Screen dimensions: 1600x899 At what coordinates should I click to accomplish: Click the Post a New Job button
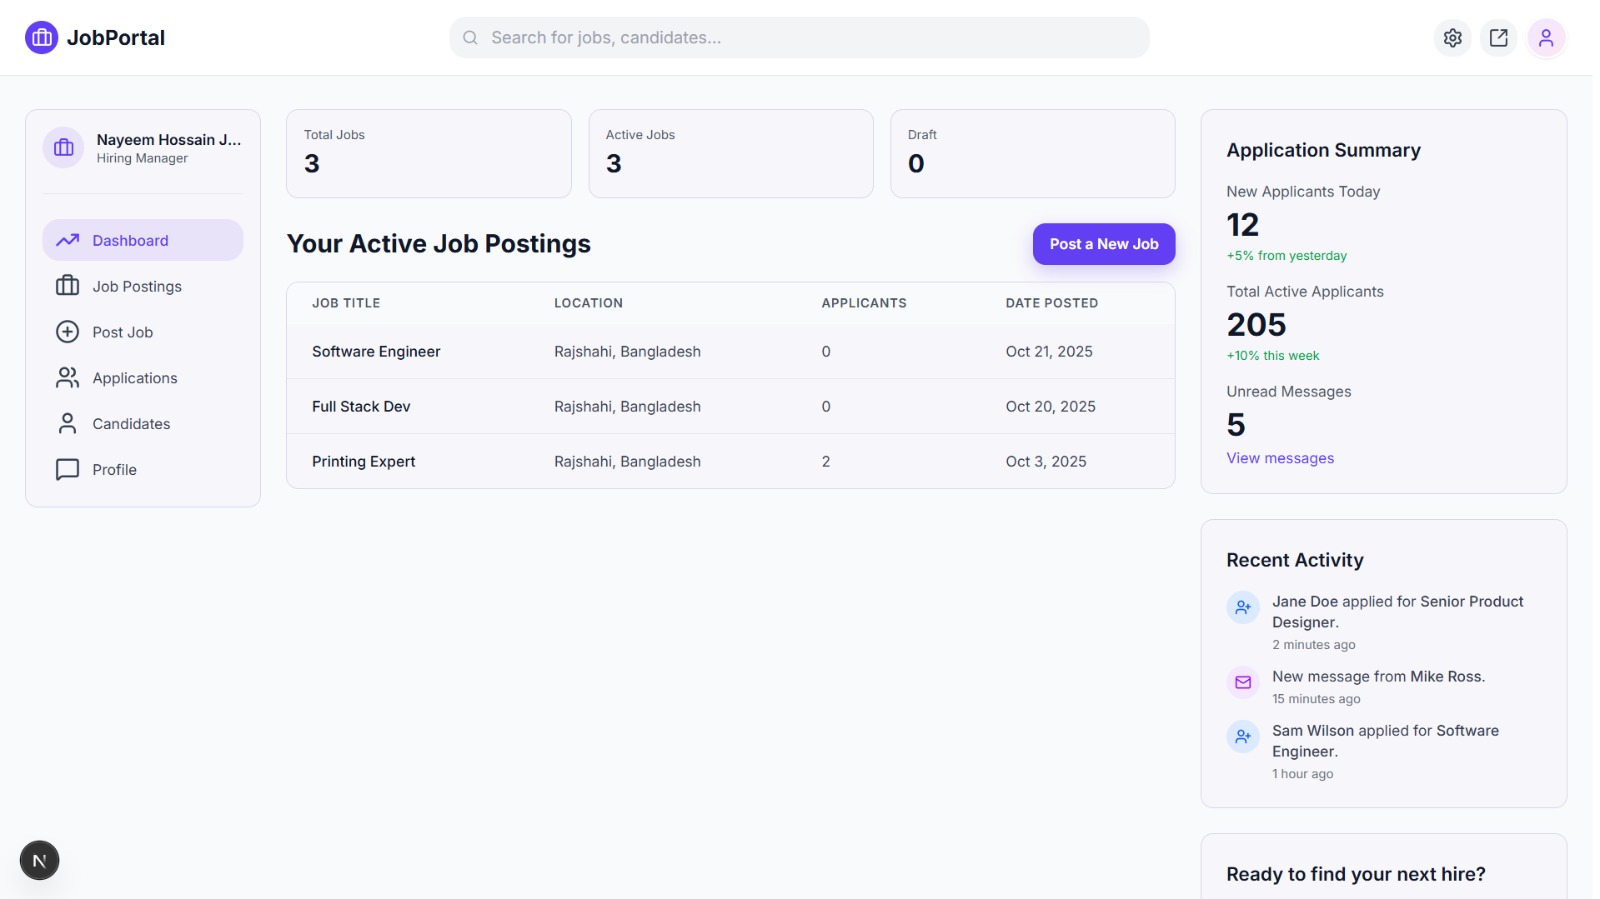click(x=1104, y=244)
